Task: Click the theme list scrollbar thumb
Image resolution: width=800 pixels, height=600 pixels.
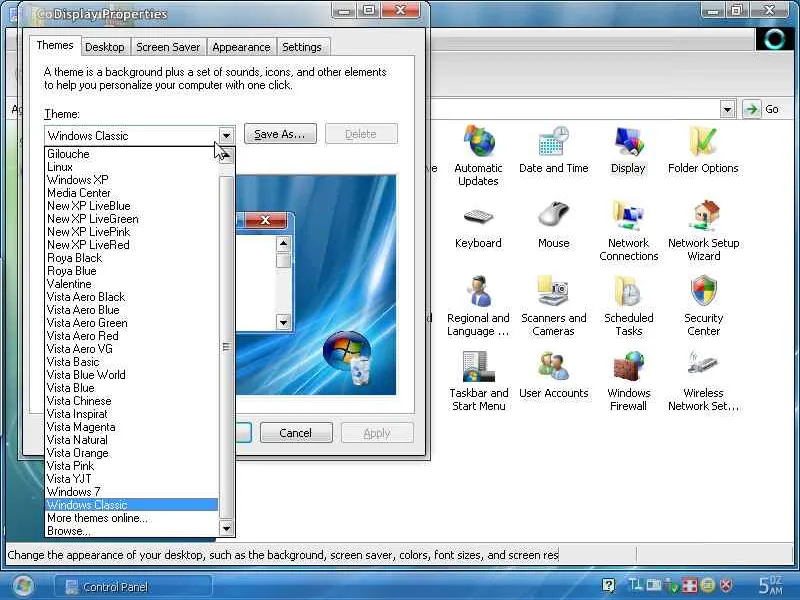Action: 226,347
